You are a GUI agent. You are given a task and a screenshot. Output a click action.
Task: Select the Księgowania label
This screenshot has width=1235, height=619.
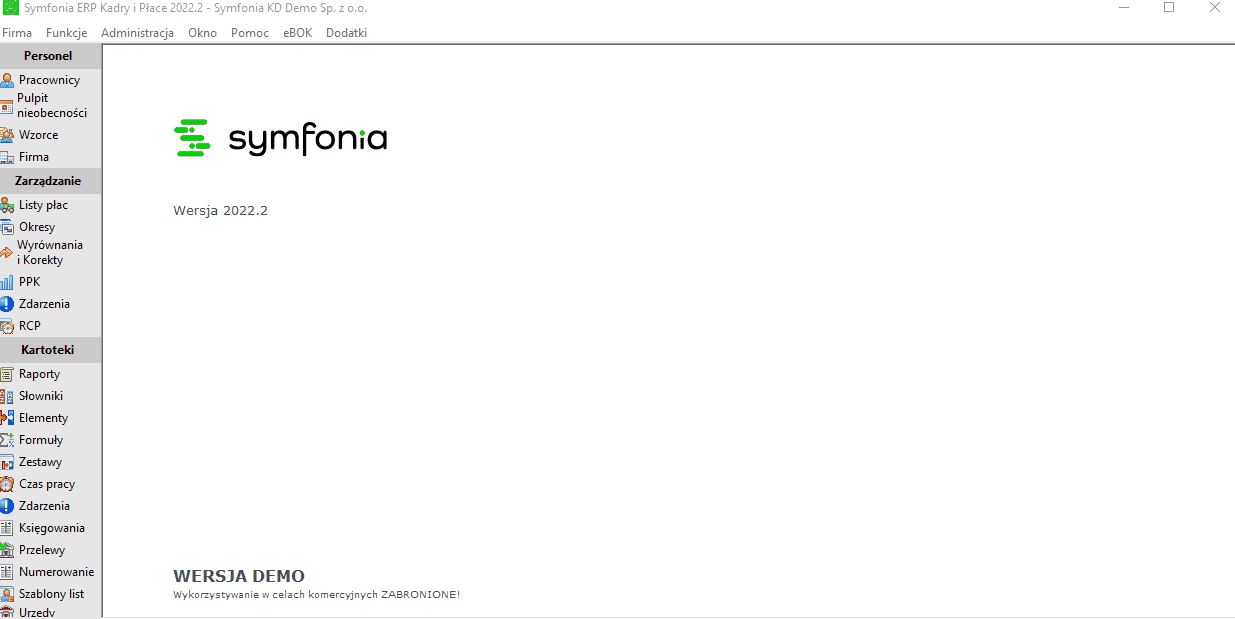pyautogui.click(x=52, y=528)
